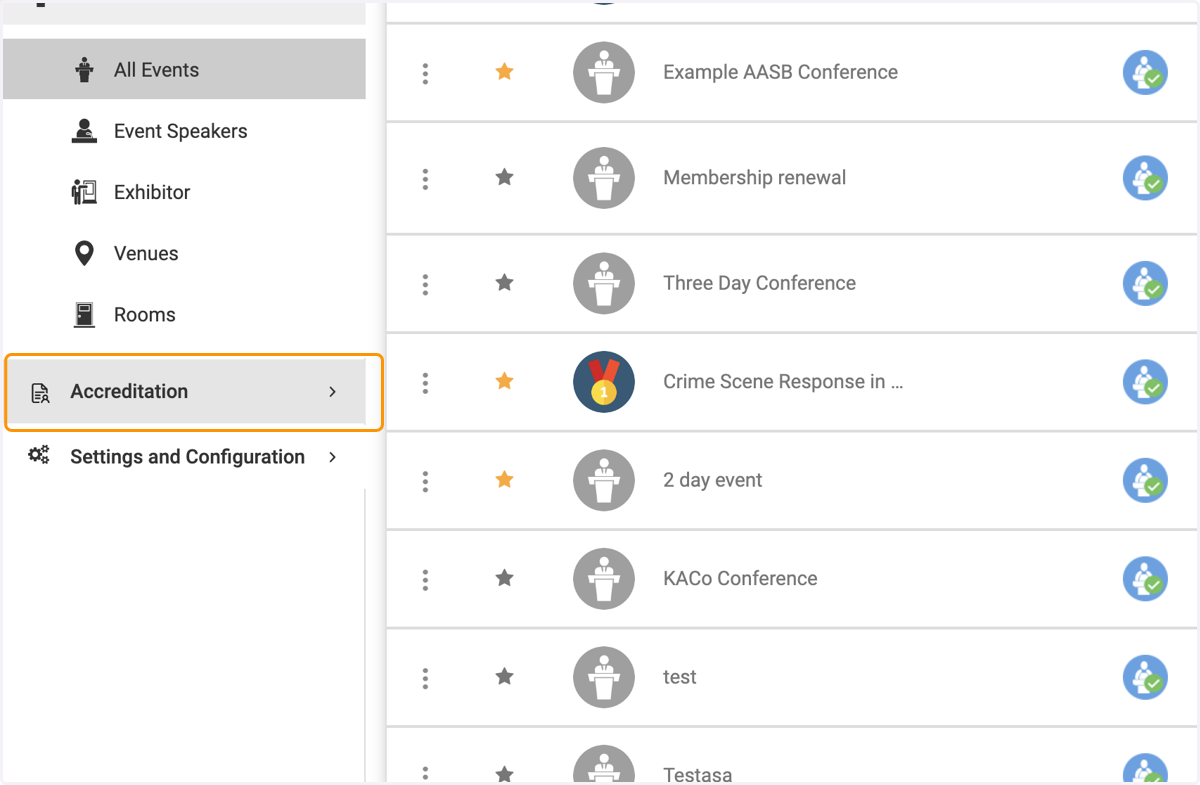Viewport: 1200px width, 785px height.
Task: Open Three Day Conference event
Action: pos(759,283)
